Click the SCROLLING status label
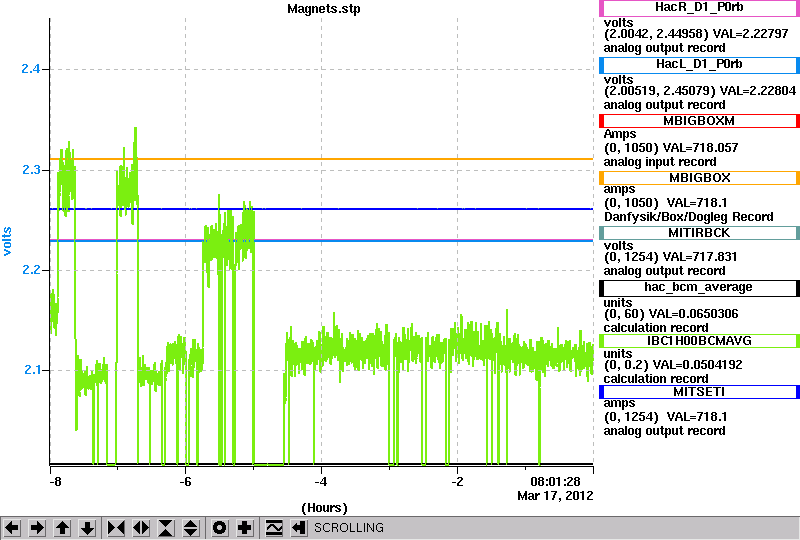 pos(348,528)
